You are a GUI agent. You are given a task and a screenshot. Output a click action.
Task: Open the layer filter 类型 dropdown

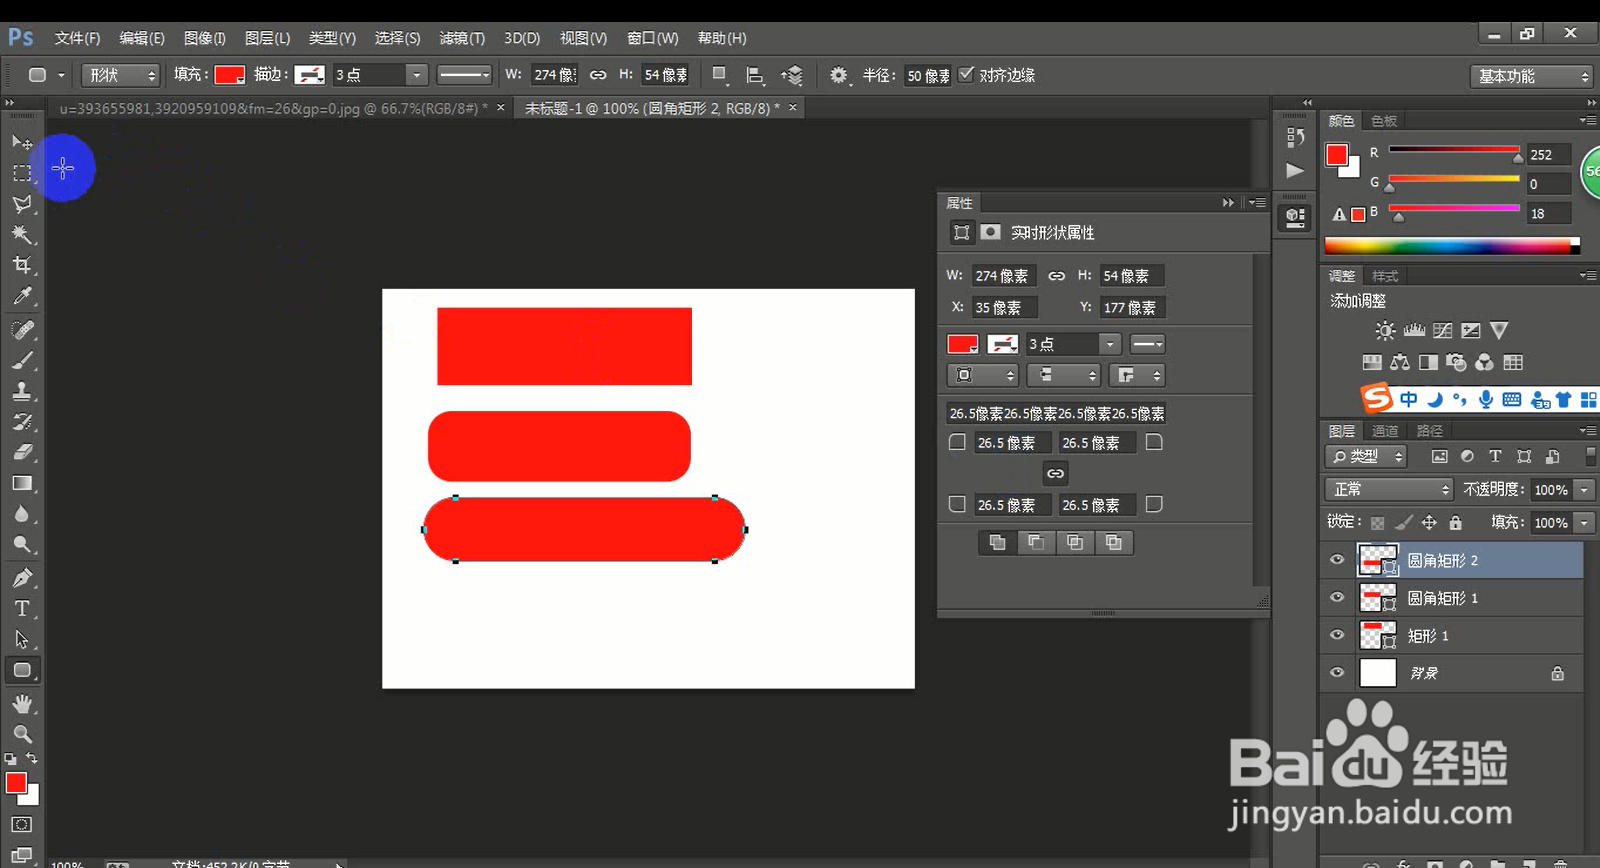(x=1366, y=456)
